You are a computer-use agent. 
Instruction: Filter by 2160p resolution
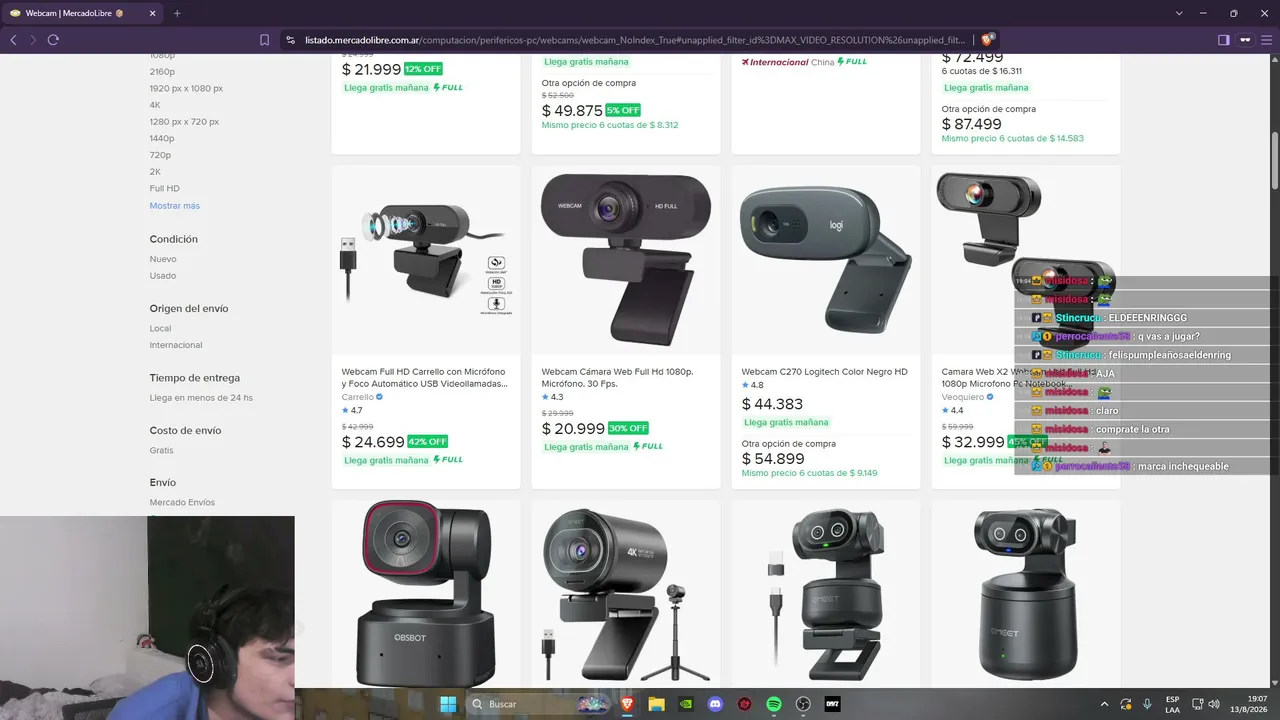coord(162,71)
